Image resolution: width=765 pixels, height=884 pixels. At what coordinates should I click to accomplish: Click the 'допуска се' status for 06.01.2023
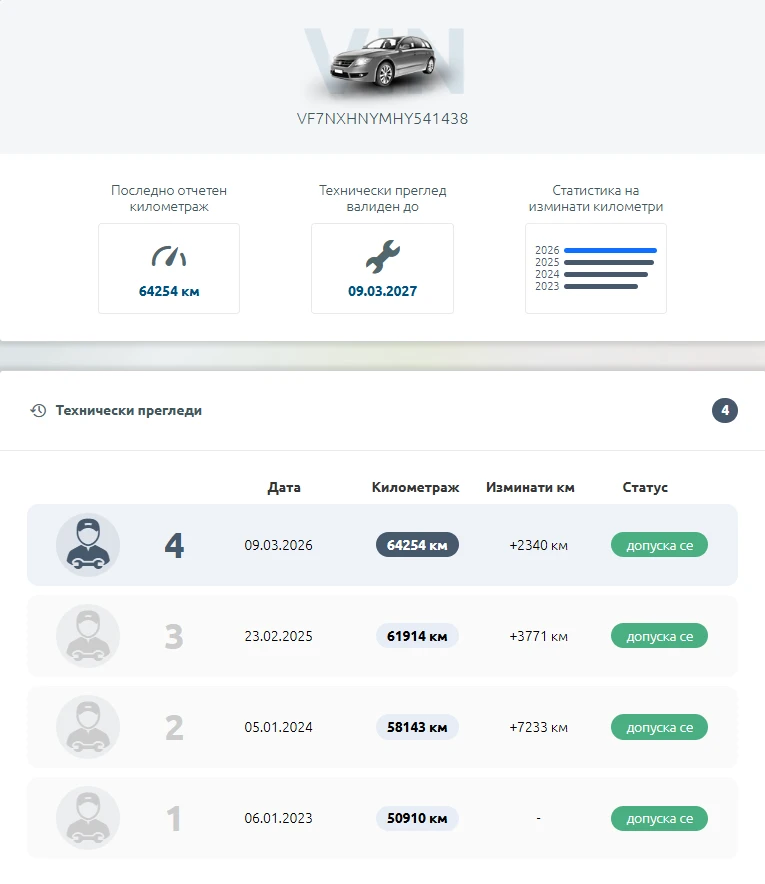(660, 818)
